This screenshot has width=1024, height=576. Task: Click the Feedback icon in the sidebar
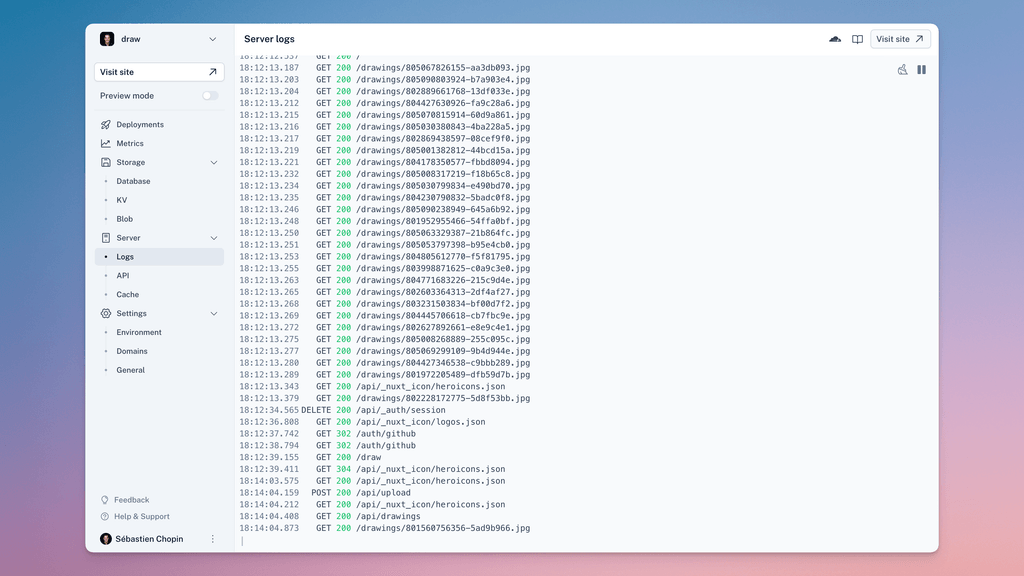103,500
